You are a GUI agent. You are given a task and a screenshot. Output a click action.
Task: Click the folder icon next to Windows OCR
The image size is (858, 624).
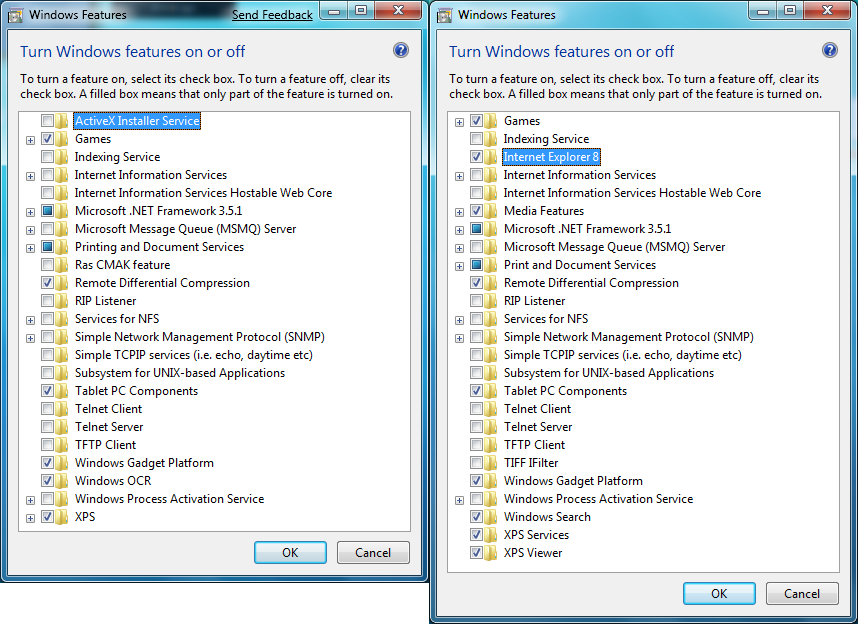pos(64,481)
